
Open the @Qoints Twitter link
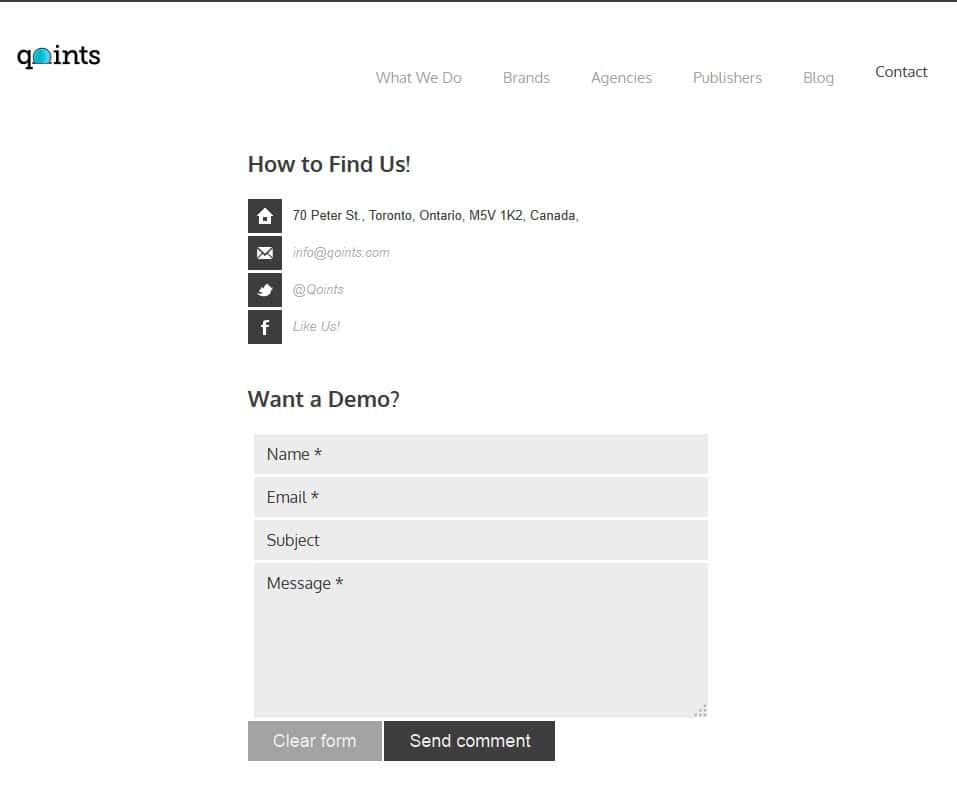click(318, 290)
